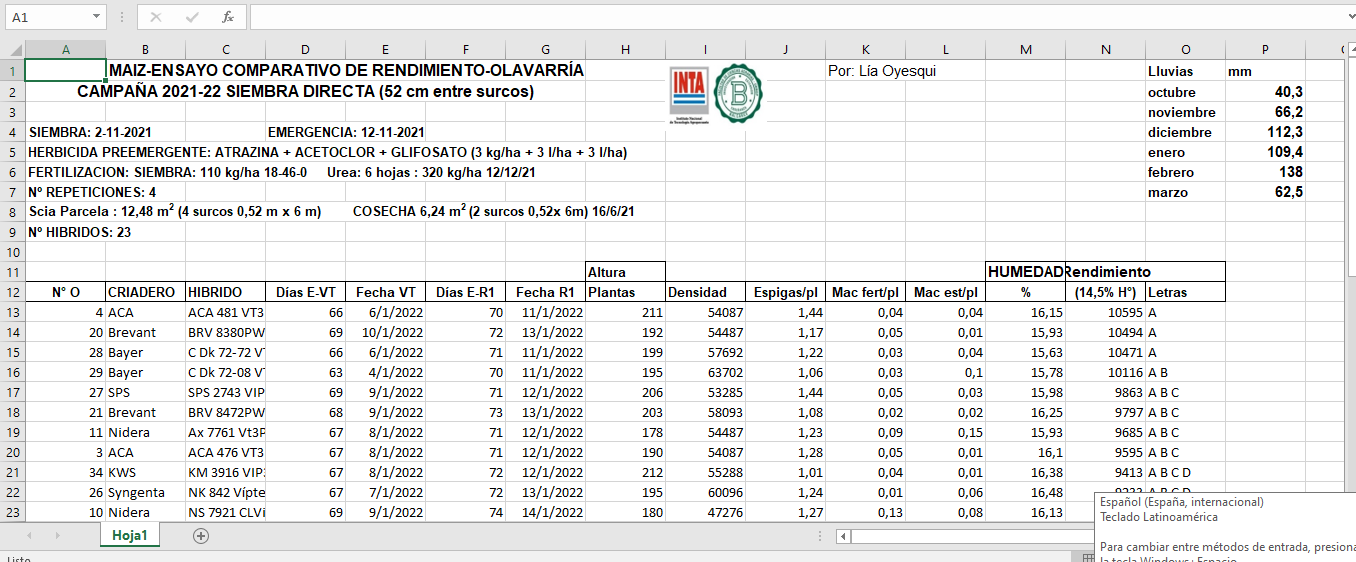1356x562 pixels.
Task: Click the next sheet navigation arrow
Action: pyautogui.click(x=57, y=535)
